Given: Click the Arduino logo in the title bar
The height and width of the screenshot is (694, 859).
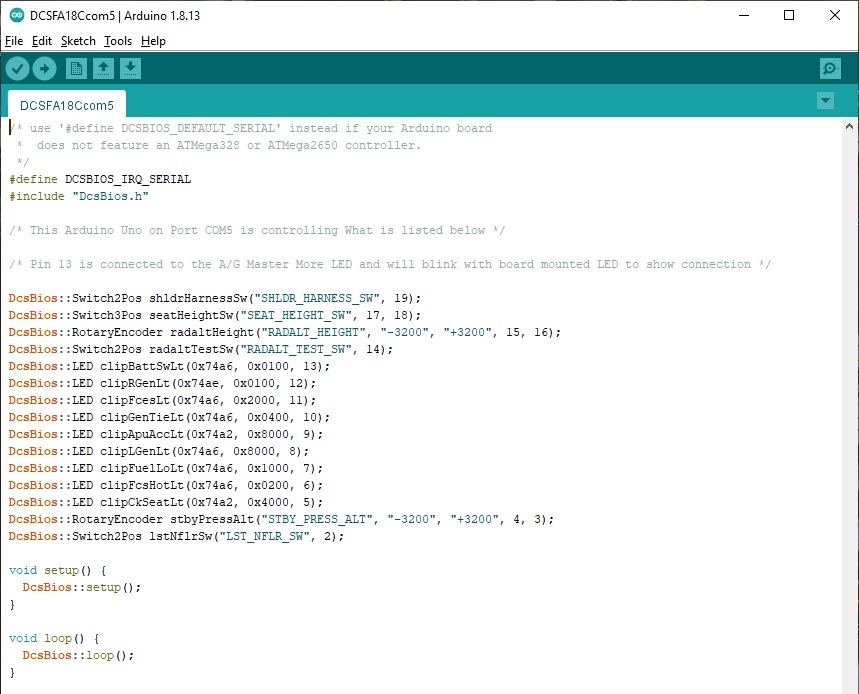Looking at the screenshot, I should point(16,15).
